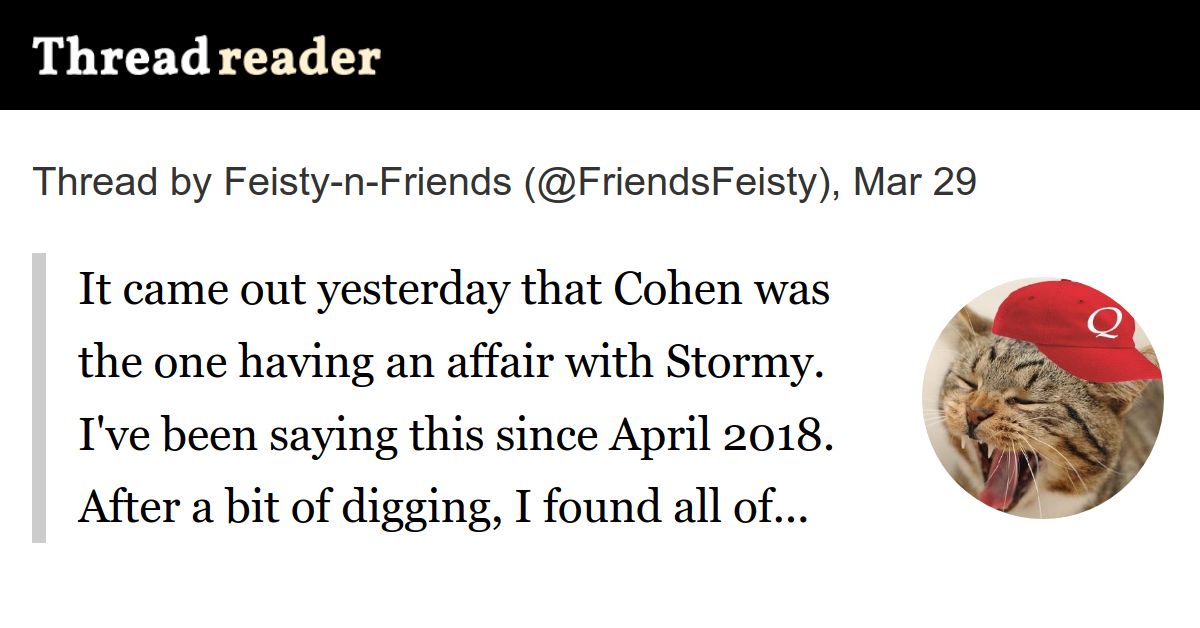Click the cat avatar profile picture
This screenshot has height=628, width=1200.
pyautogui.click(x=1042, y=397)
